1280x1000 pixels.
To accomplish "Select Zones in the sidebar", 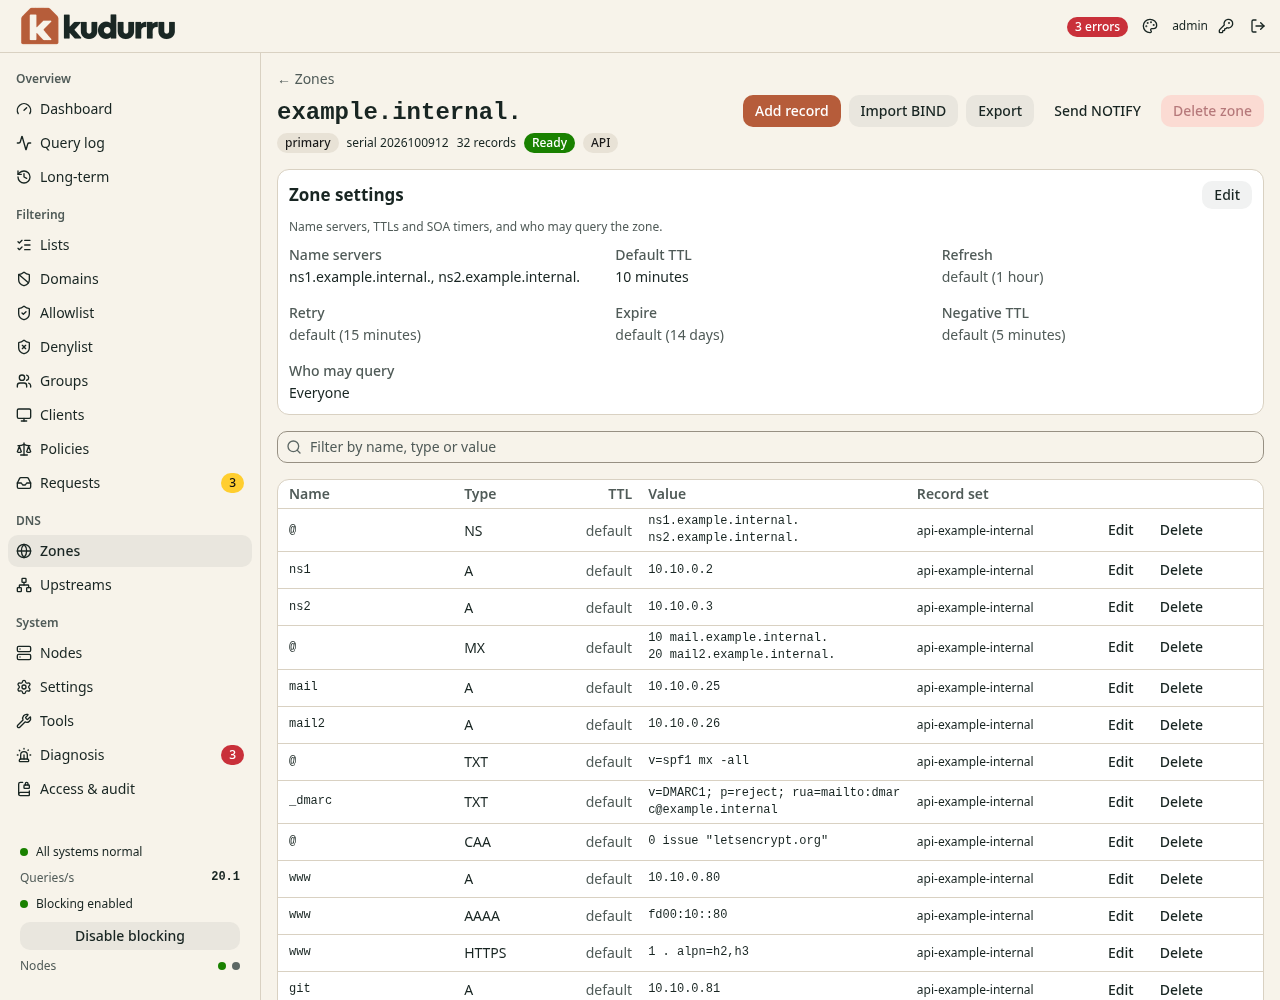I will (130, 551).
